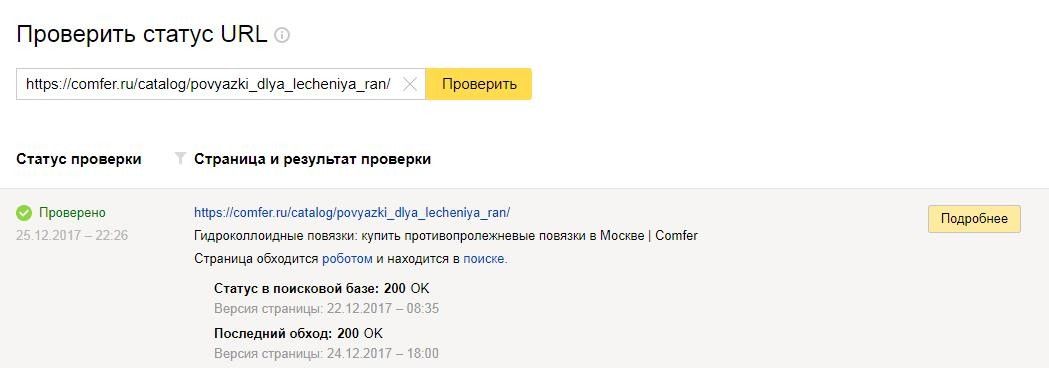Focus the URL input field
The image size is (1049, 368).
[x=209, y=84]
